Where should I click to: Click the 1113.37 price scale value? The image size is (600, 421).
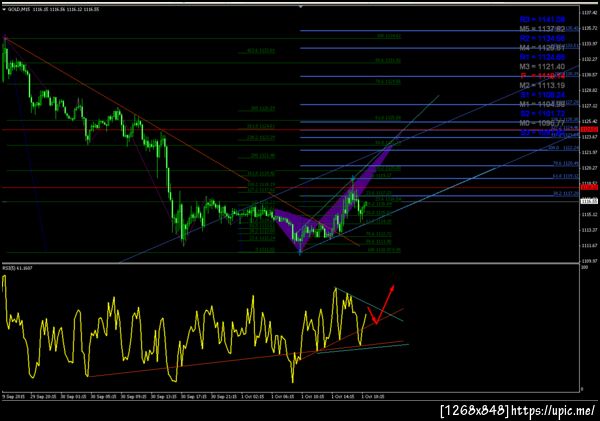pyautogui.click(x=589, y=230)
